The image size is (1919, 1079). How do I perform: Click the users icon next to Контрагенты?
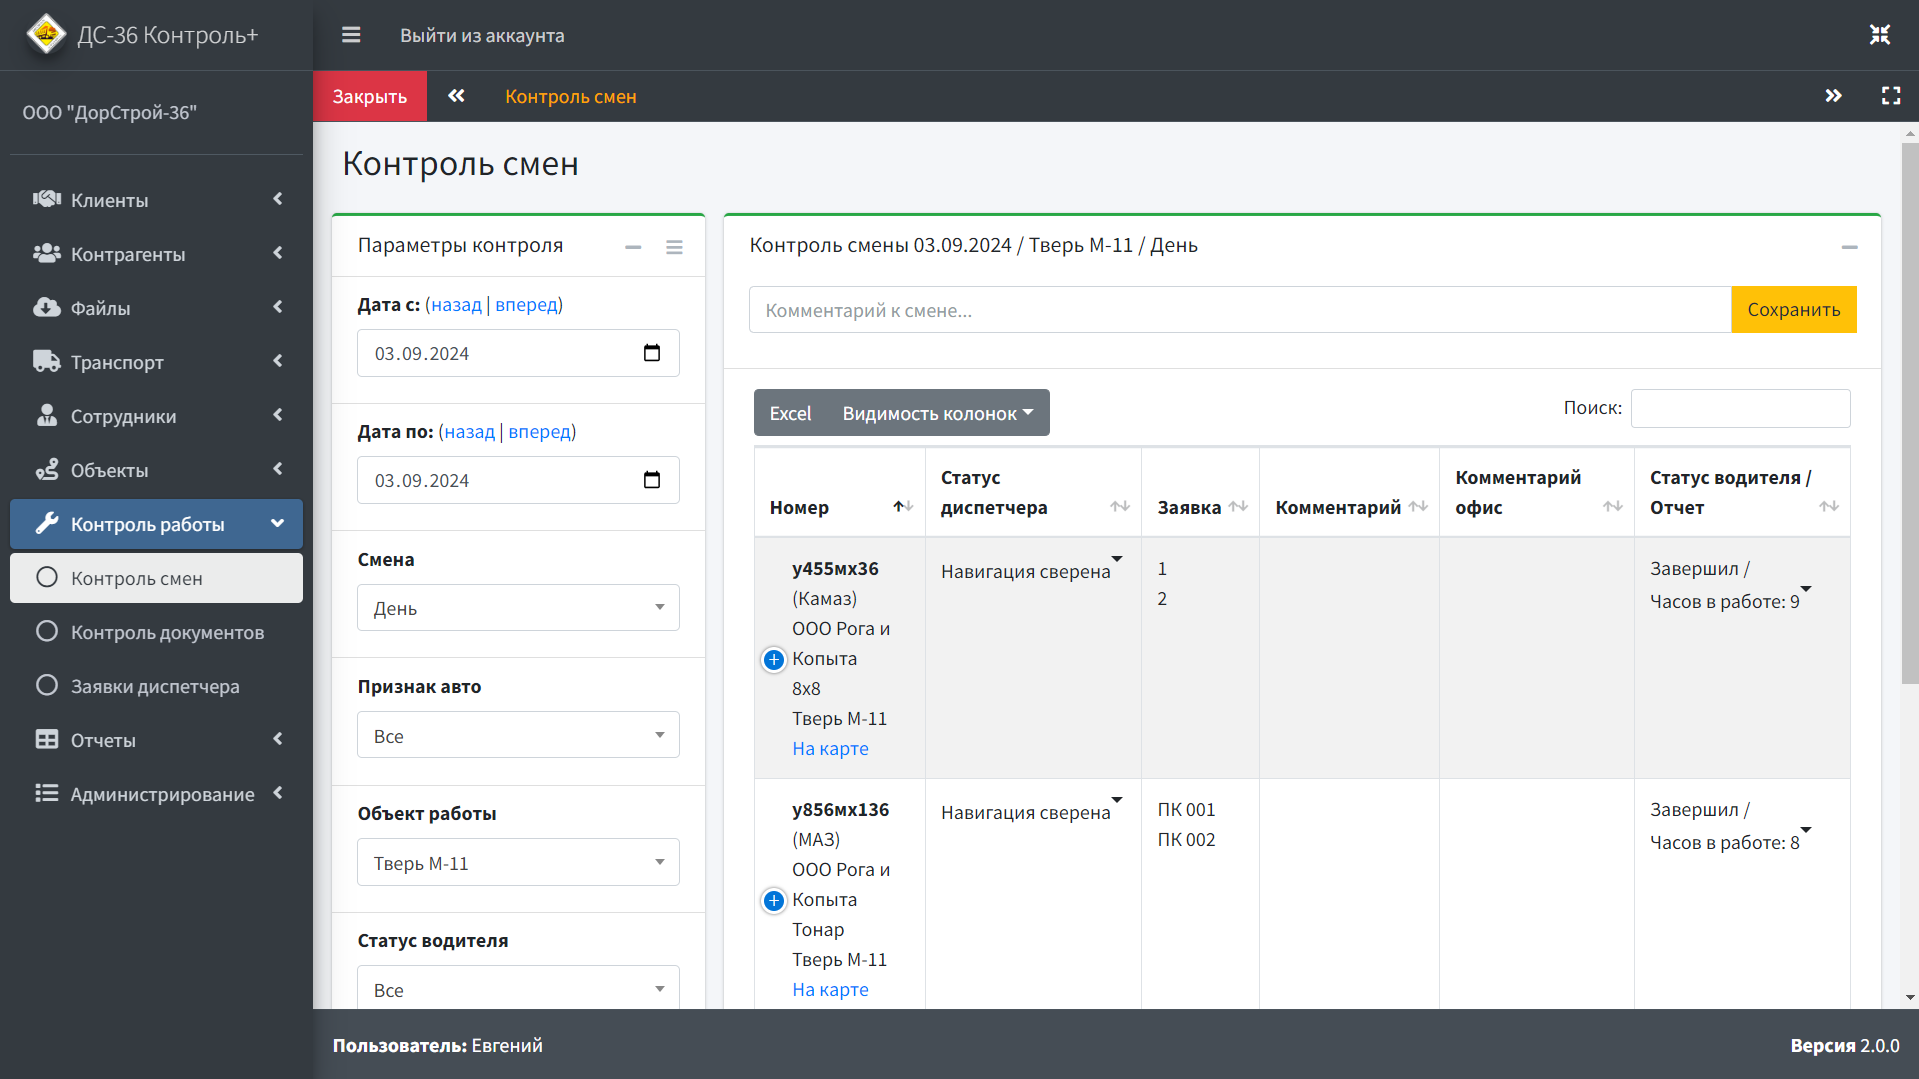point(47,253)
